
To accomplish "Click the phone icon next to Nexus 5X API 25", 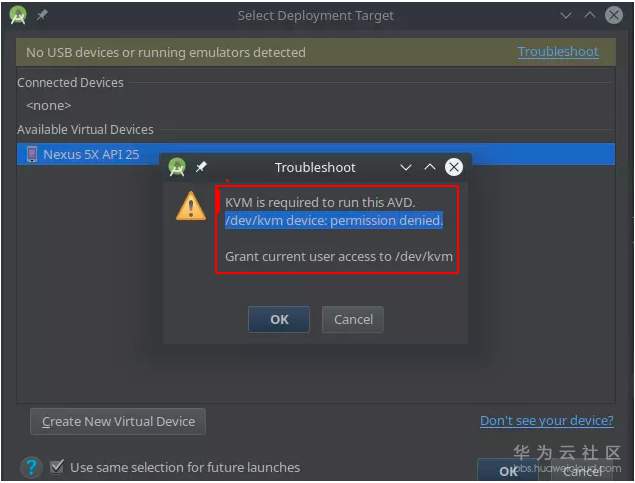I will (32, 154).
